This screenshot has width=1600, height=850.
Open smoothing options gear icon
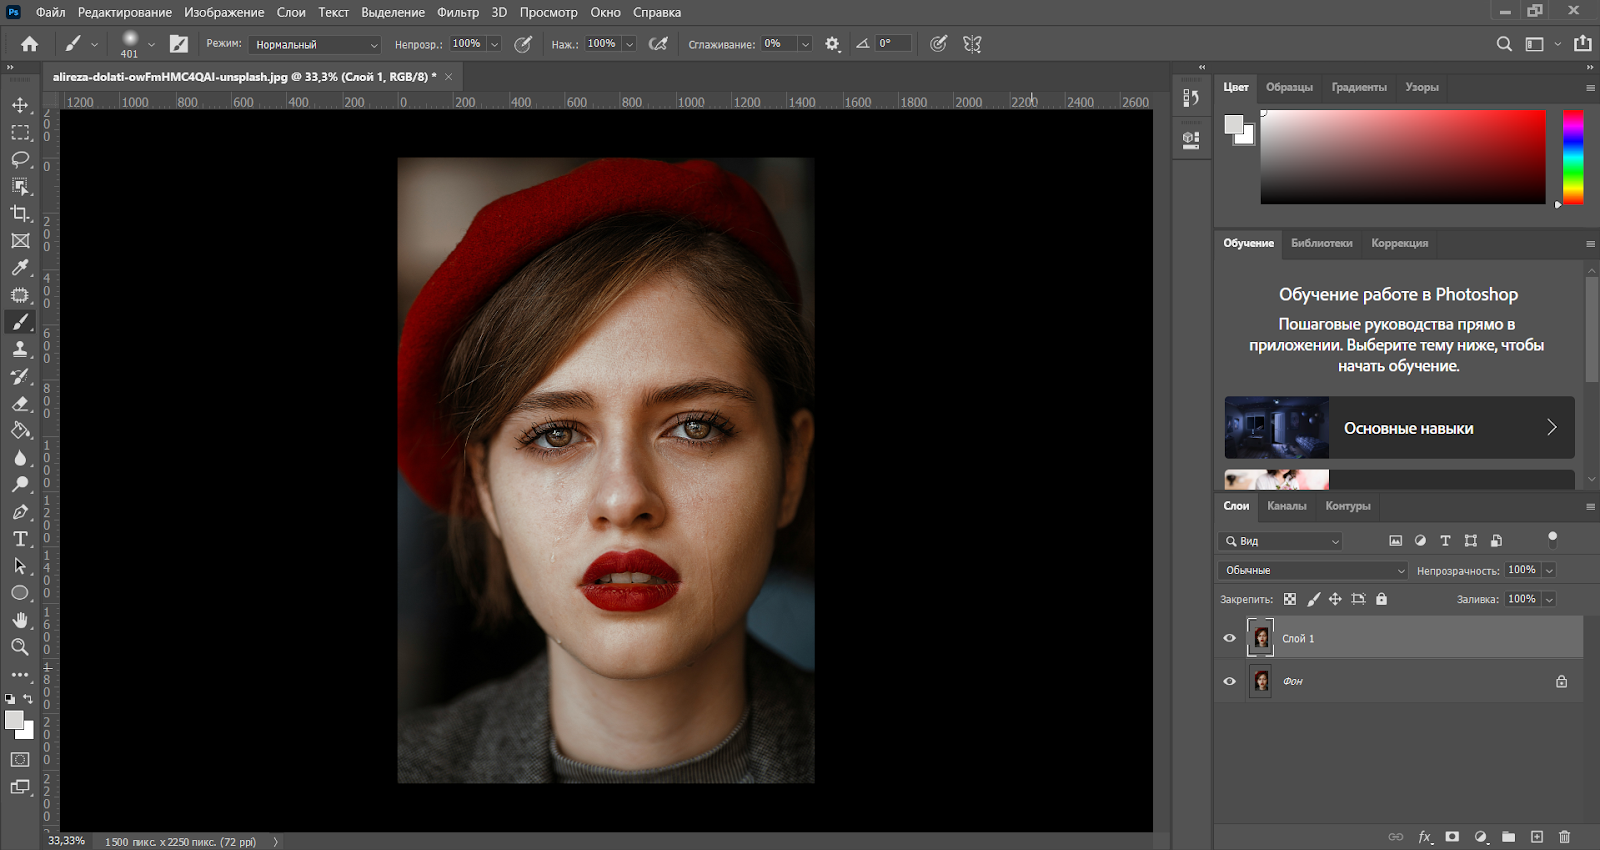[832, 44]
